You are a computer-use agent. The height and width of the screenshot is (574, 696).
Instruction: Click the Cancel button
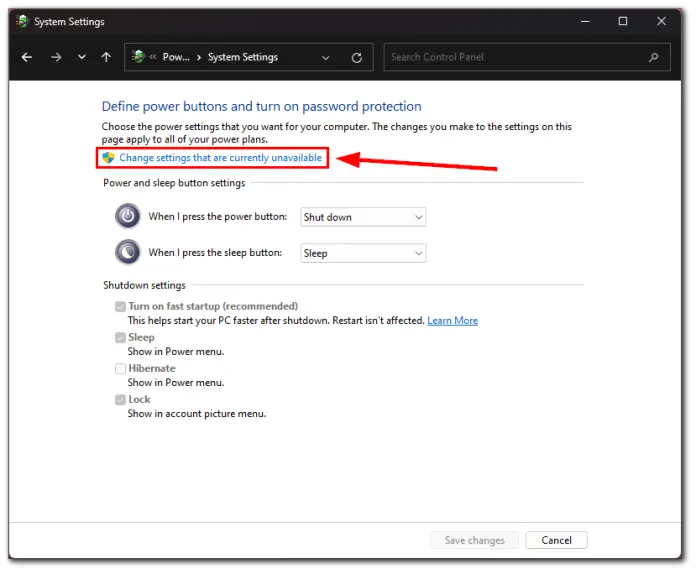556,540
